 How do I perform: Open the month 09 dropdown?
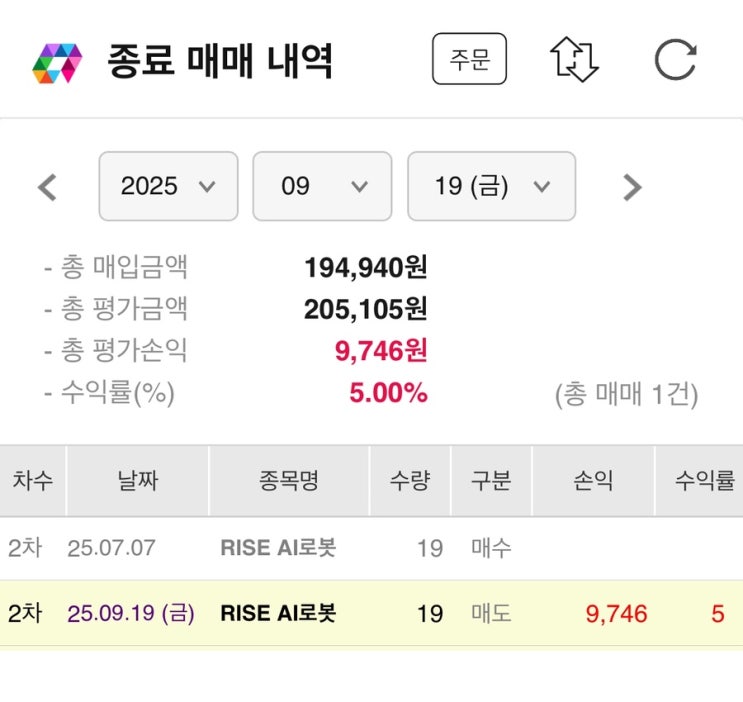tap(321, 186)
